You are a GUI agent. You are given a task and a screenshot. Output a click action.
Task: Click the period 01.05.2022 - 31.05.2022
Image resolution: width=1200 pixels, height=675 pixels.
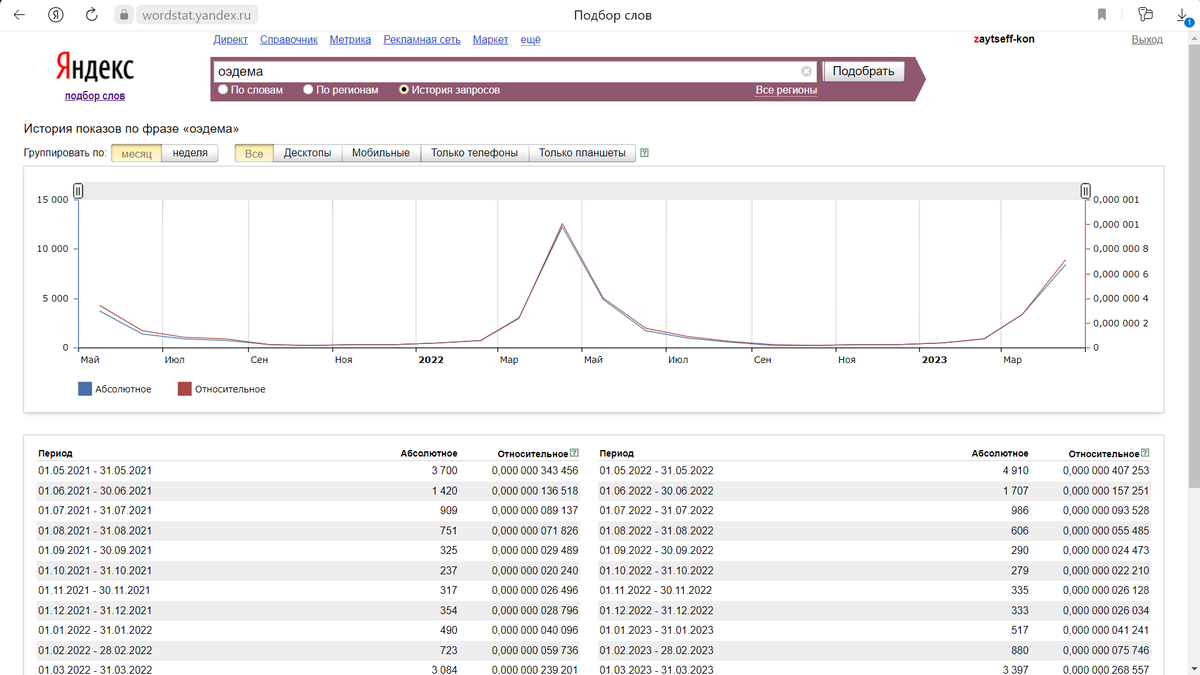click(657, 470)
